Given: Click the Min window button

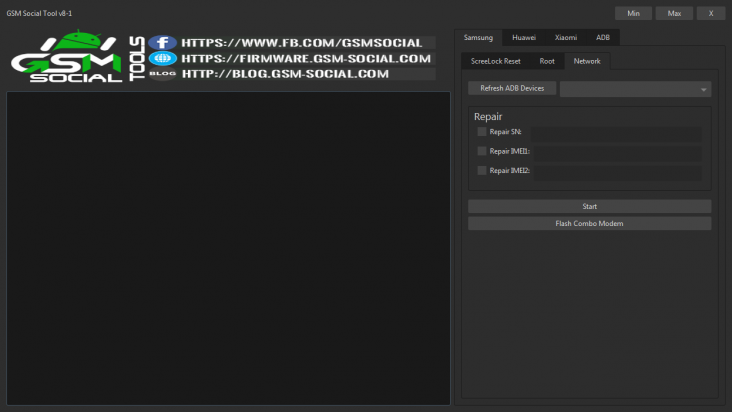Looking at the screenshot, I should [x=633, y=13].
